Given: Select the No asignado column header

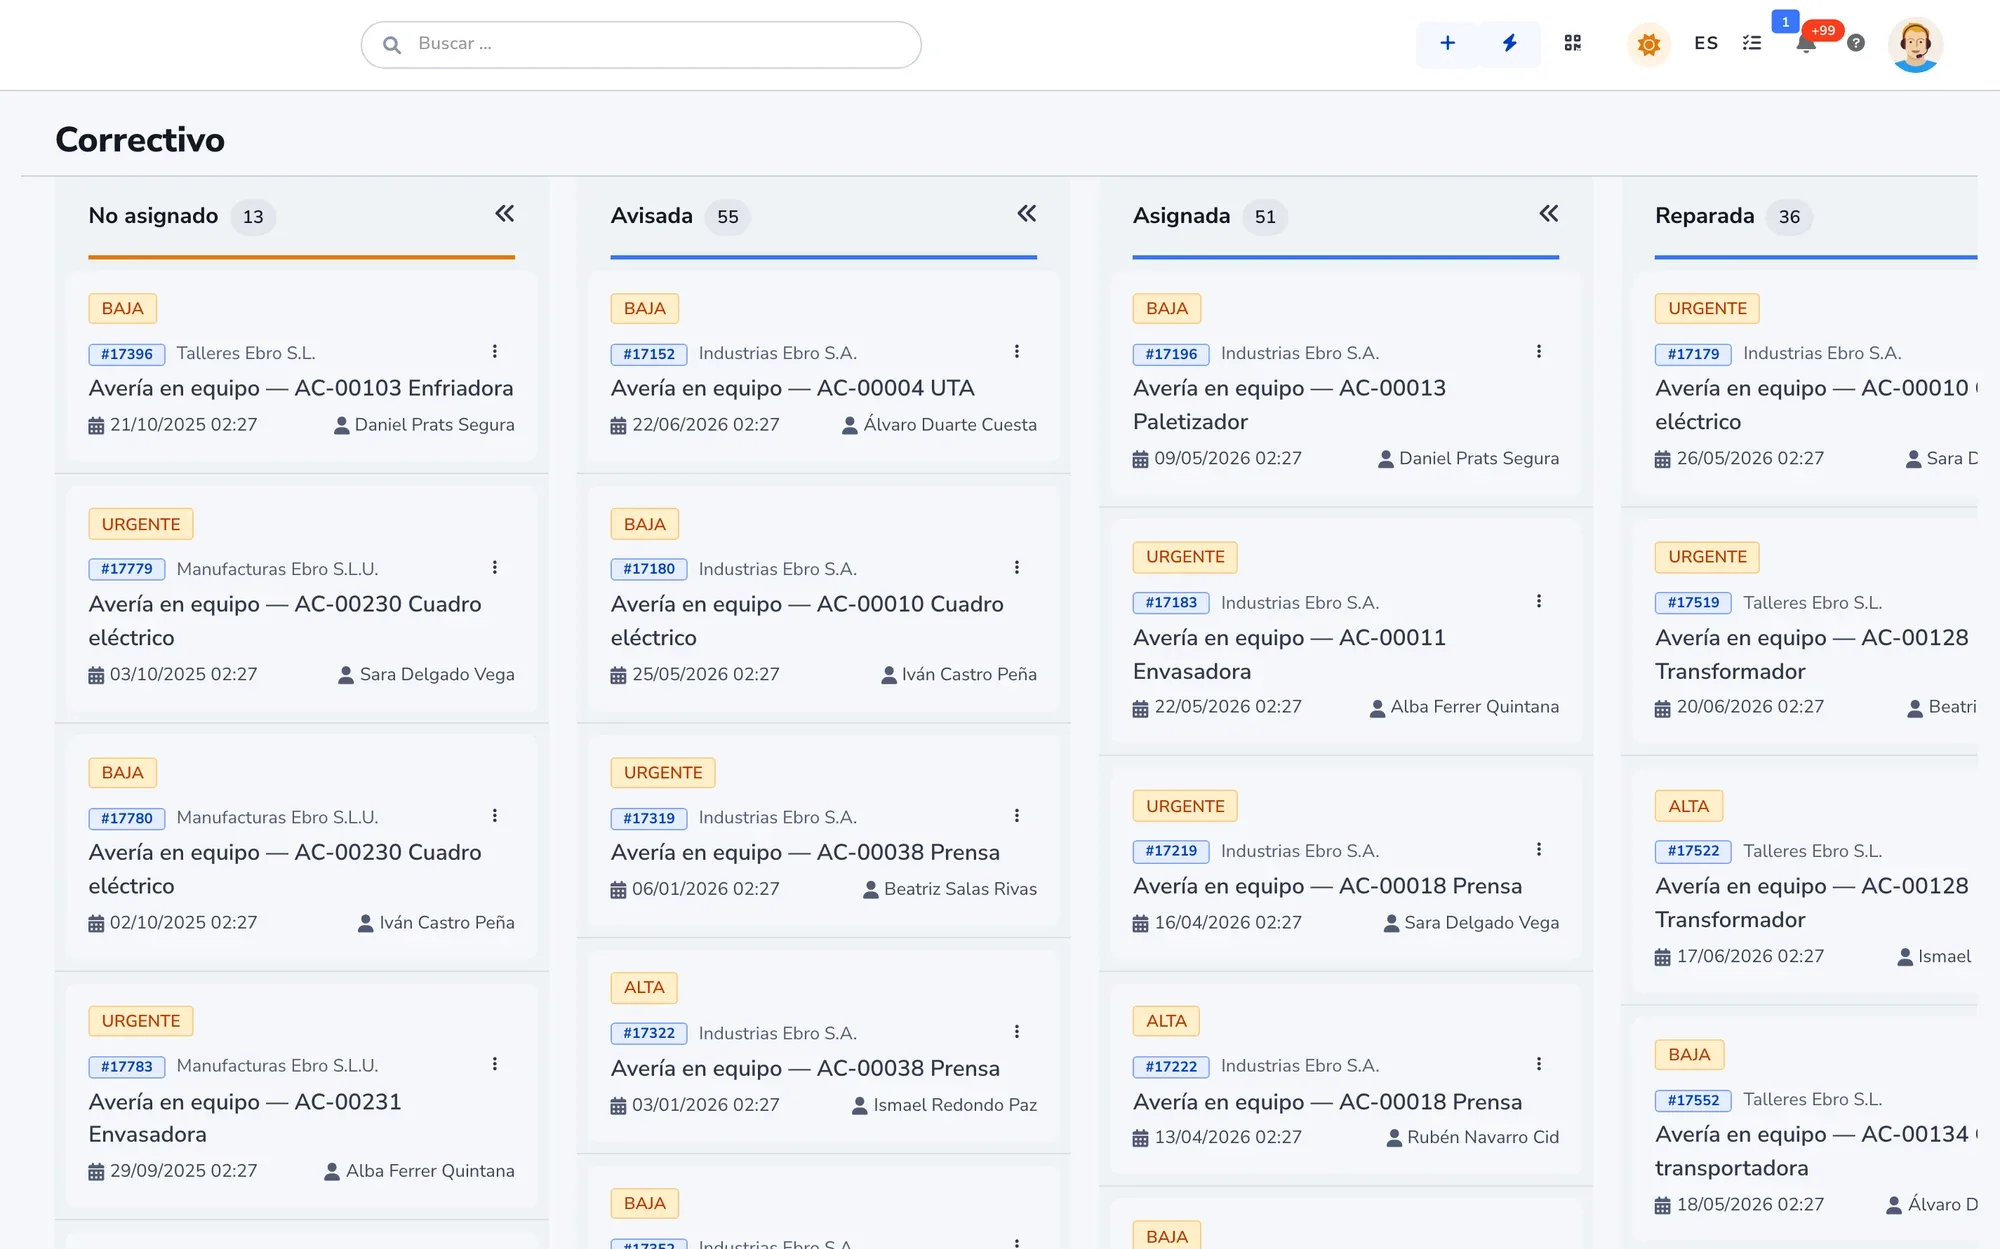Looking at the screenshot, I should coord(153,216).
